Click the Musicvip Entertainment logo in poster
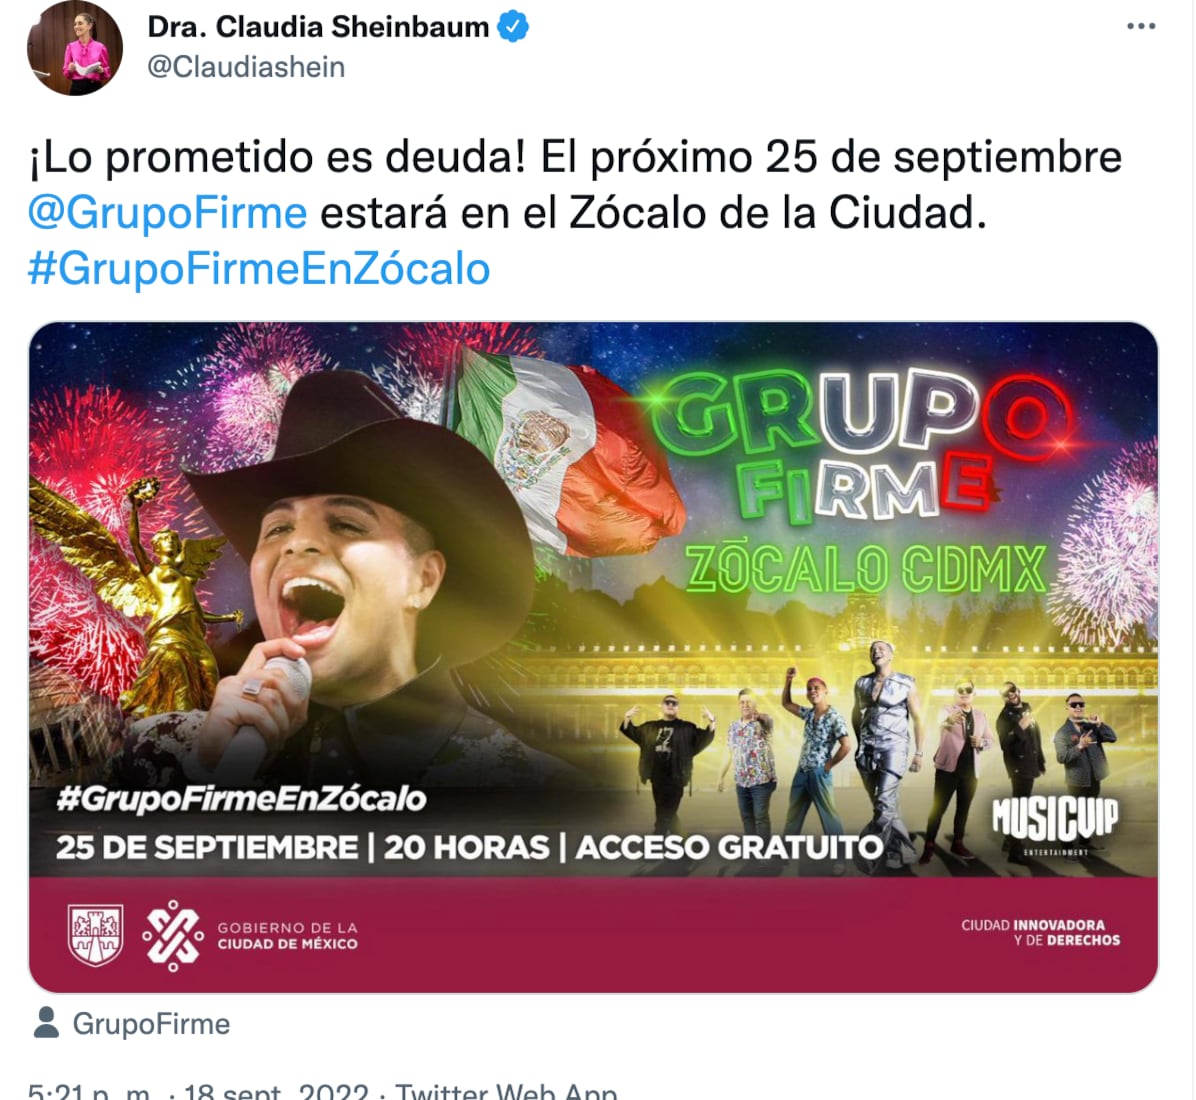Viewport: 1196px width, 1100px height. (1055, 825)
